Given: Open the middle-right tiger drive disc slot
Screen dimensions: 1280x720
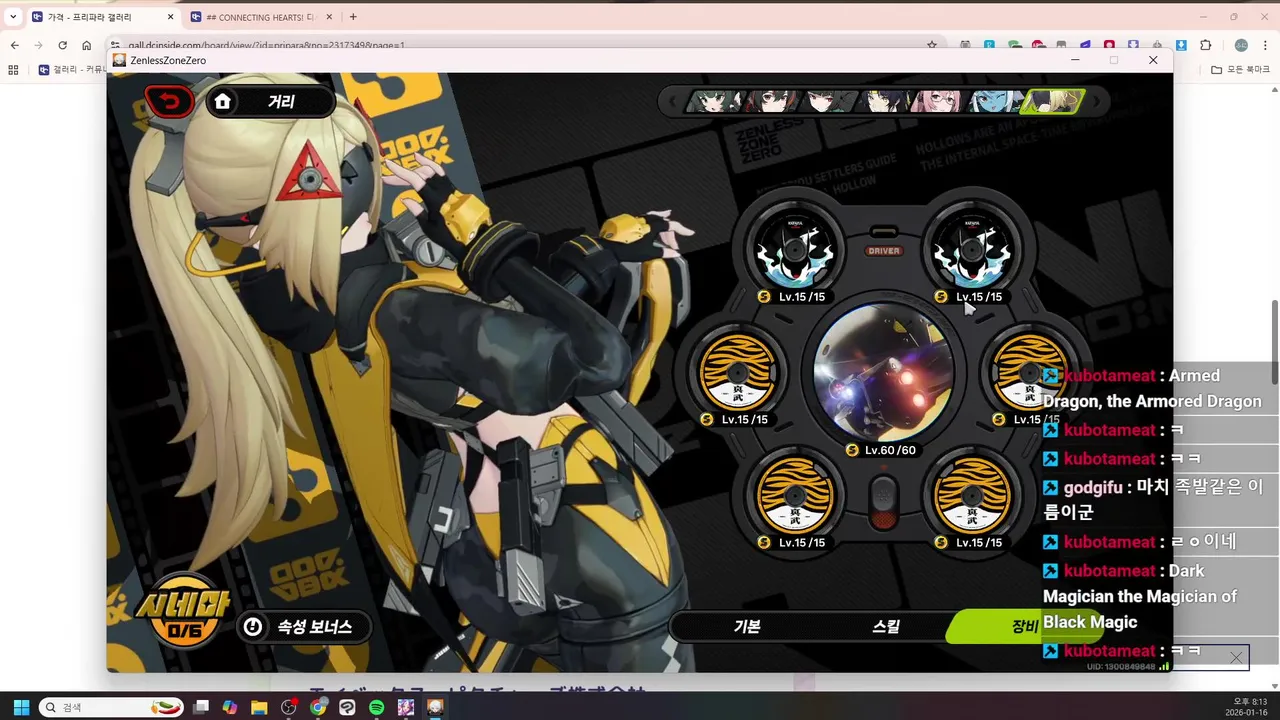Looking at the screenshot, I should pos(1029,372).
